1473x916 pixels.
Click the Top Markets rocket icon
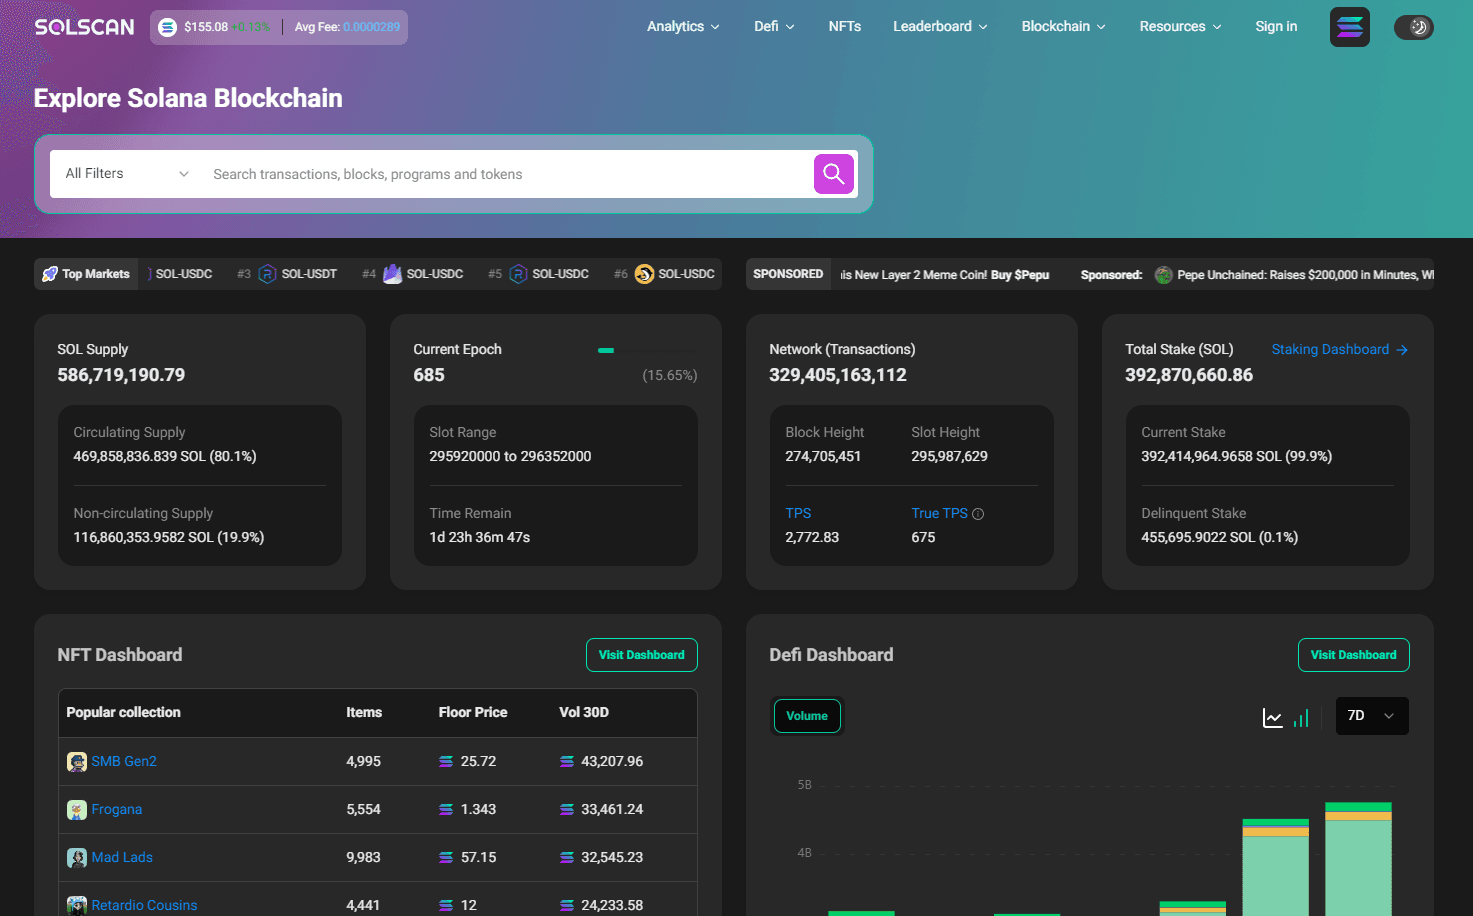click(x=49, y=274)
